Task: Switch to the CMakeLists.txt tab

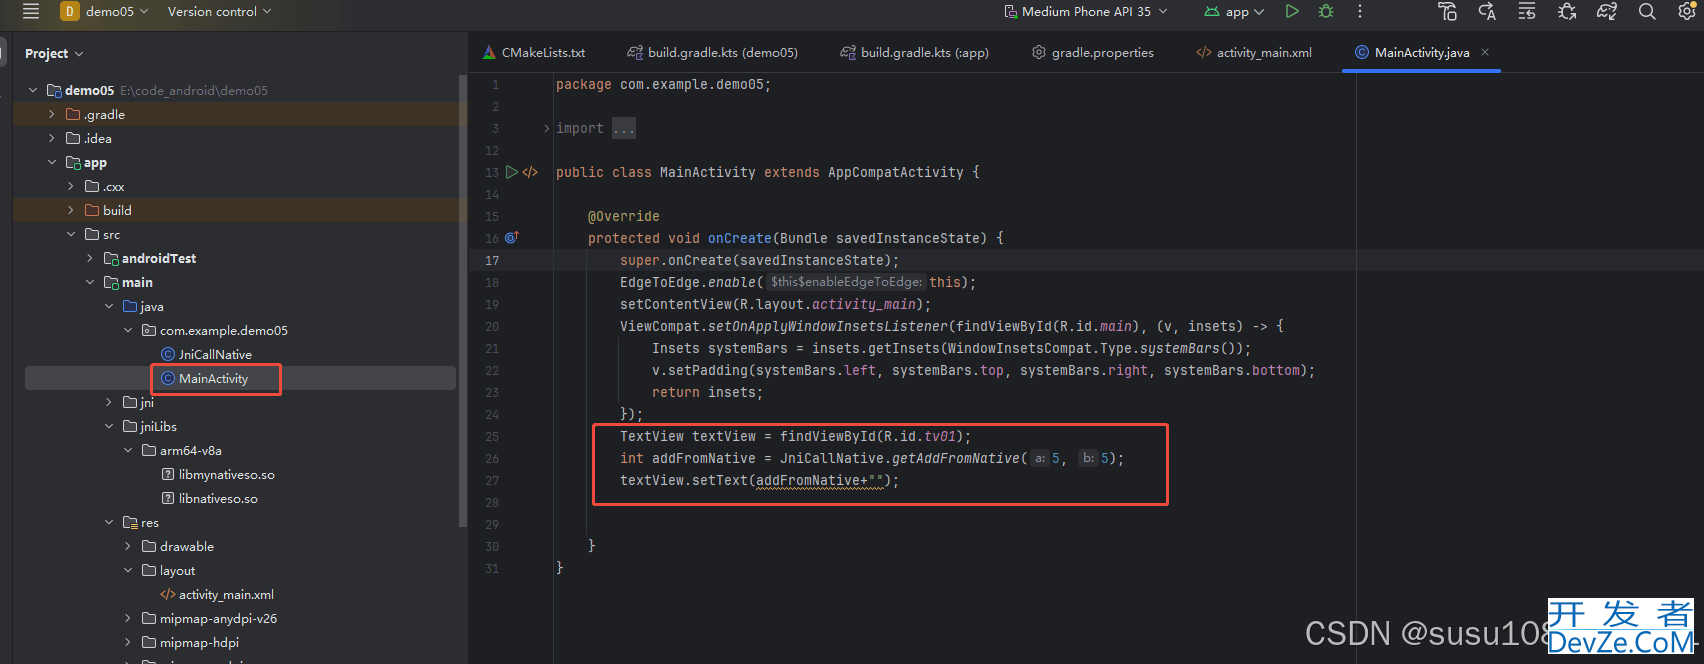Action: tap(534, 52)
